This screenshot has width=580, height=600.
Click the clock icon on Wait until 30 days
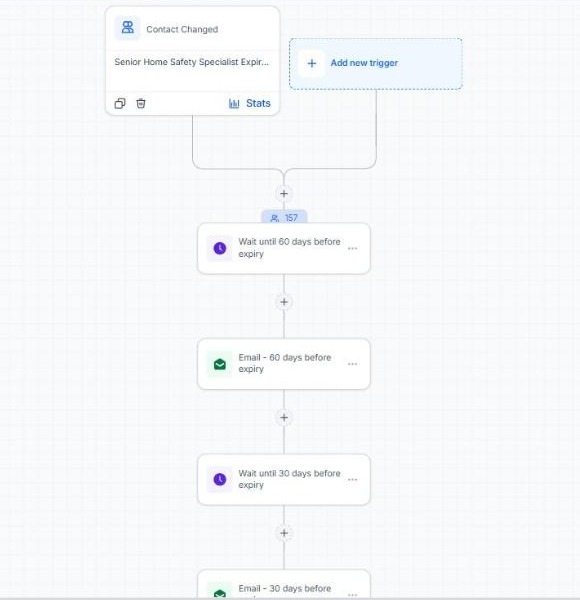(220, 479)
